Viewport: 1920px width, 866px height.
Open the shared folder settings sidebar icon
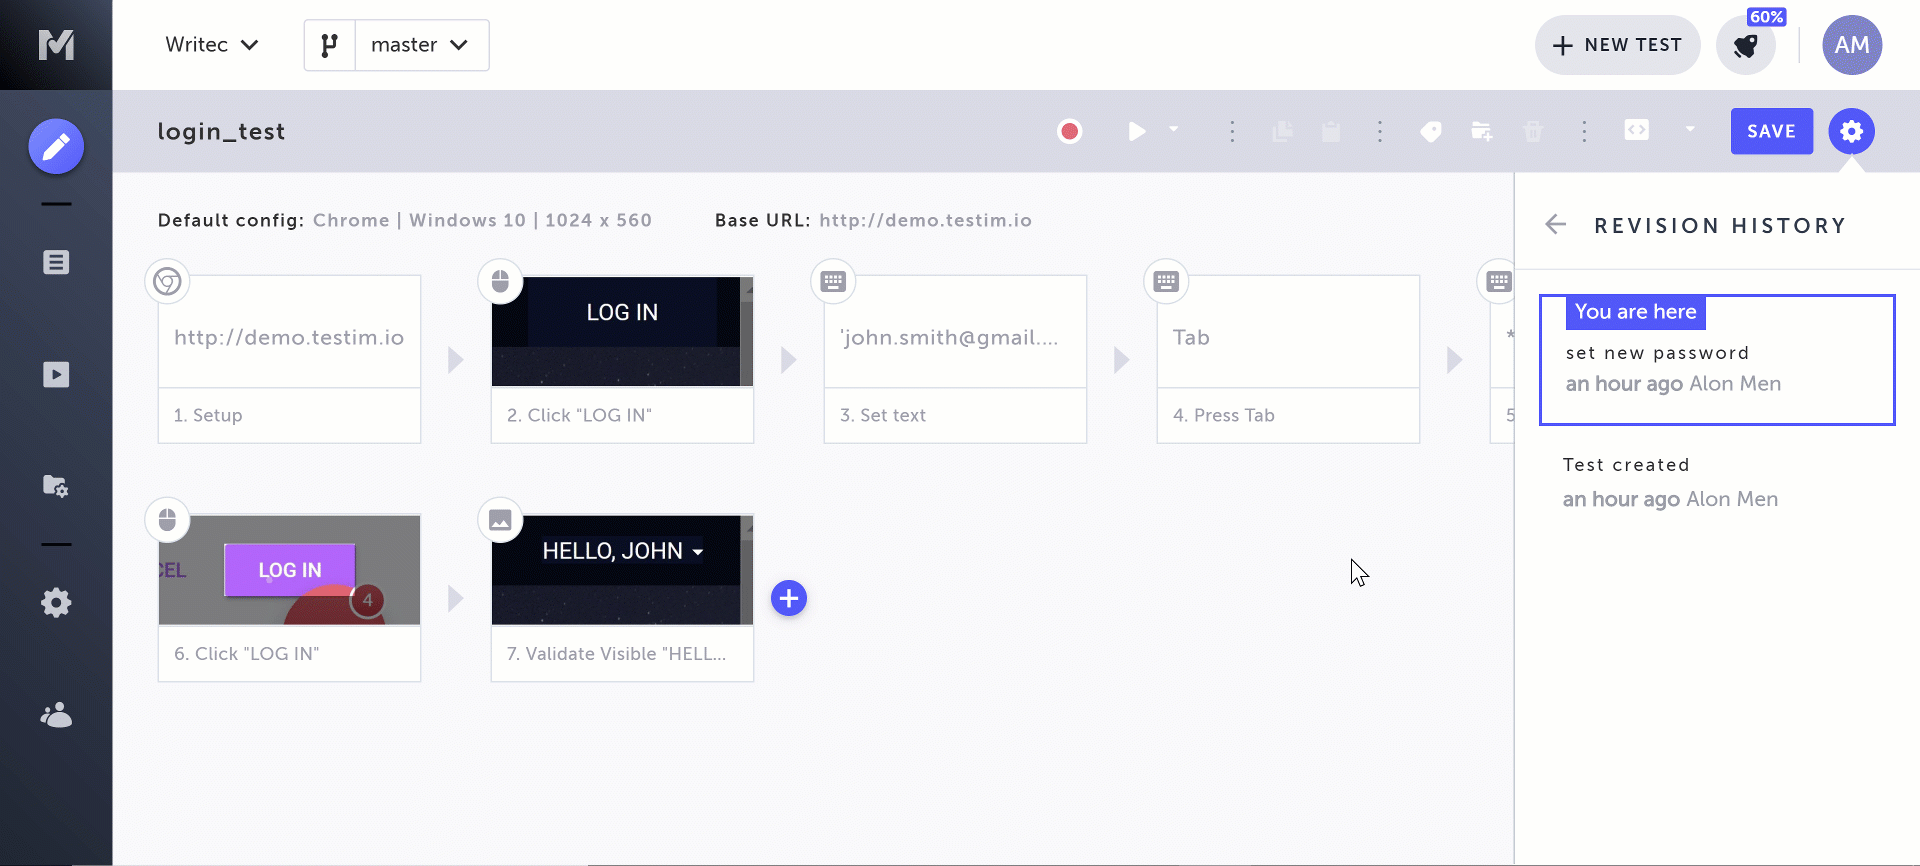(56, 486)
